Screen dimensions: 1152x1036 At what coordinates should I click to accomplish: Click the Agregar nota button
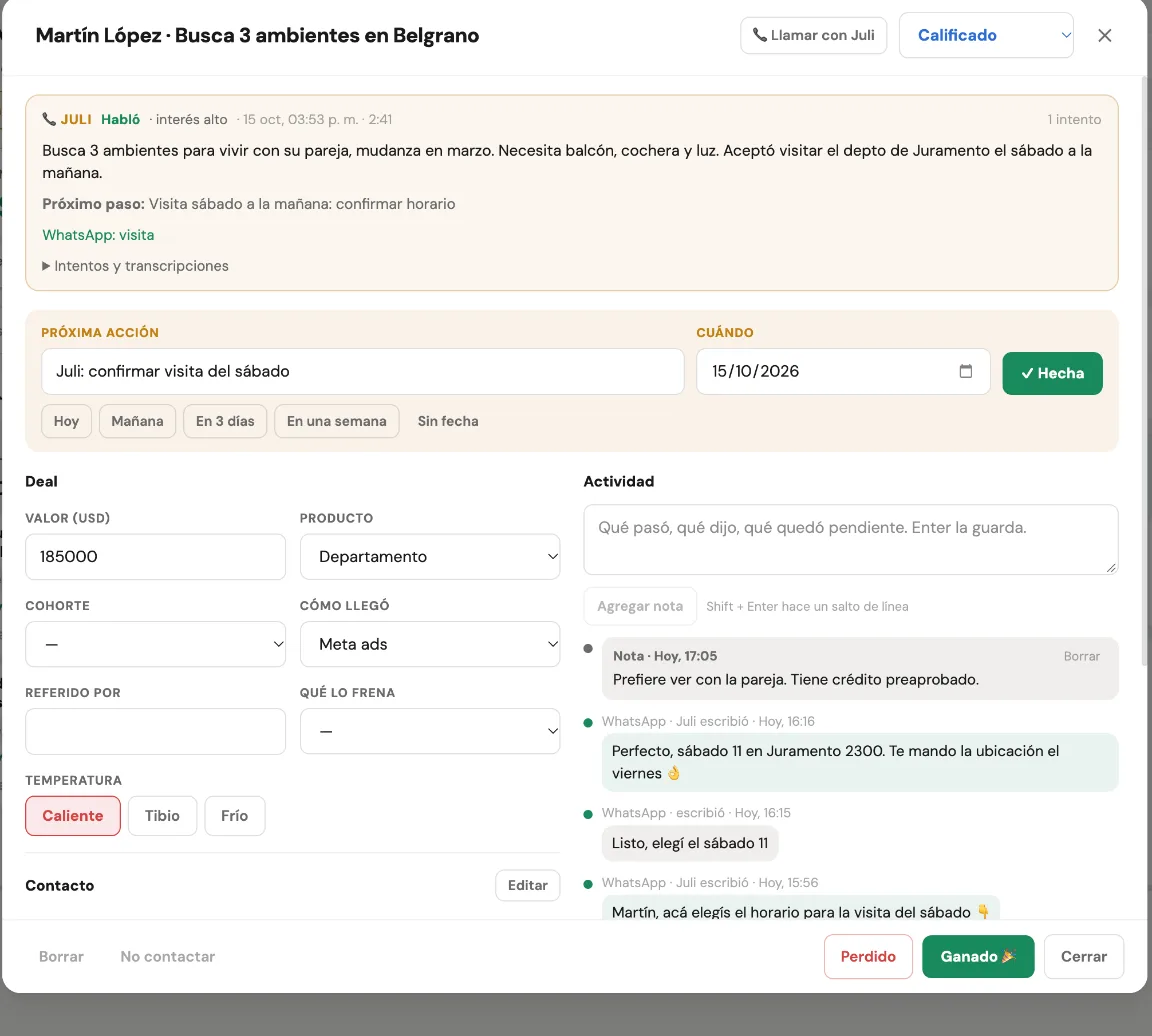click(640, 606)
